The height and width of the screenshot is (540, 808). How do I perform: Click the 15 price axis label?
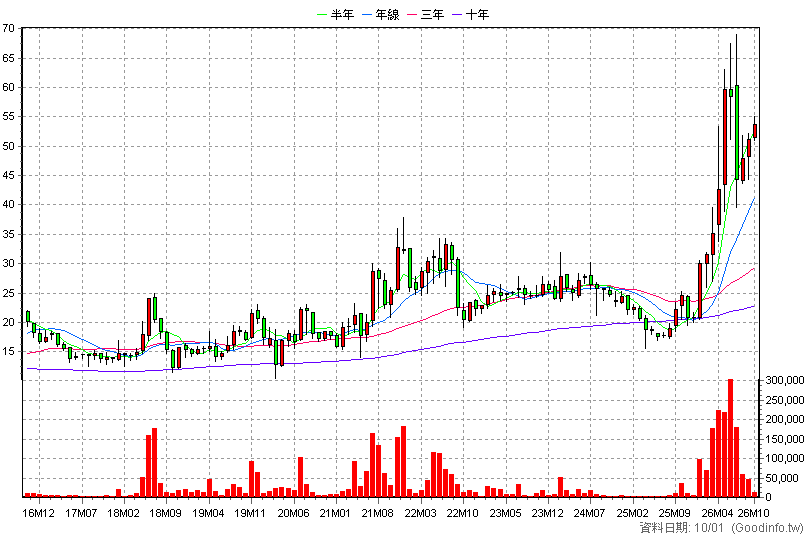coord(8,351)
